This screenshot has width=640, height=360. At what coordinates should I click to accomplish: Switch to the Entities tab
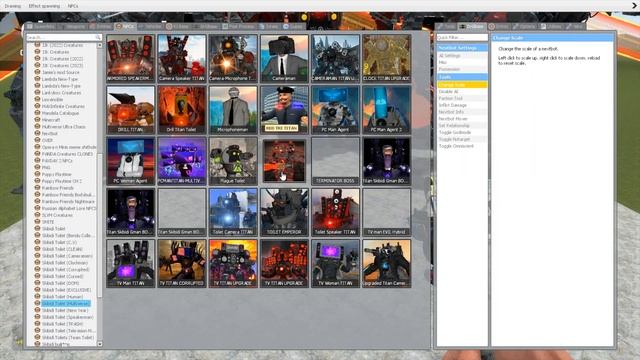coord(100,26)
